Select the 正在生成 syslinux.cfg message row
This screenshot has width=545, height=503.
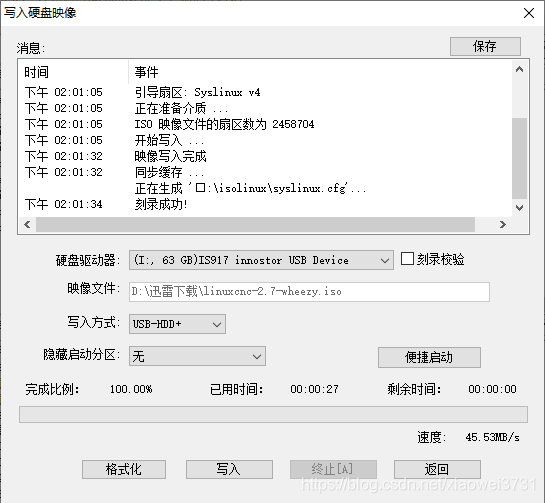pyautogui.click(x=266, y=188)
